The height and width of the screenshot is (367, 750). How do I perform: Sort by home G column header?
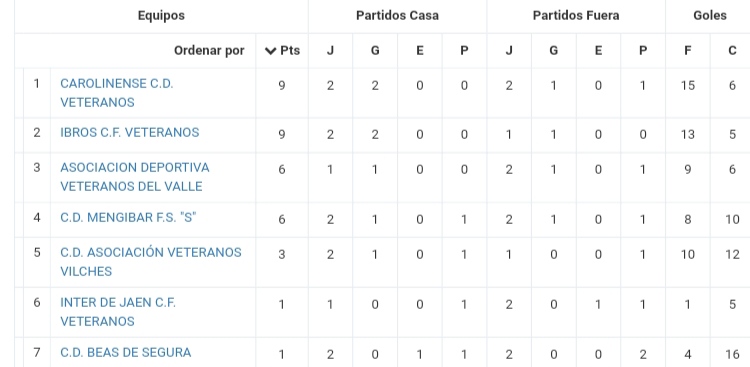point(375,51)
